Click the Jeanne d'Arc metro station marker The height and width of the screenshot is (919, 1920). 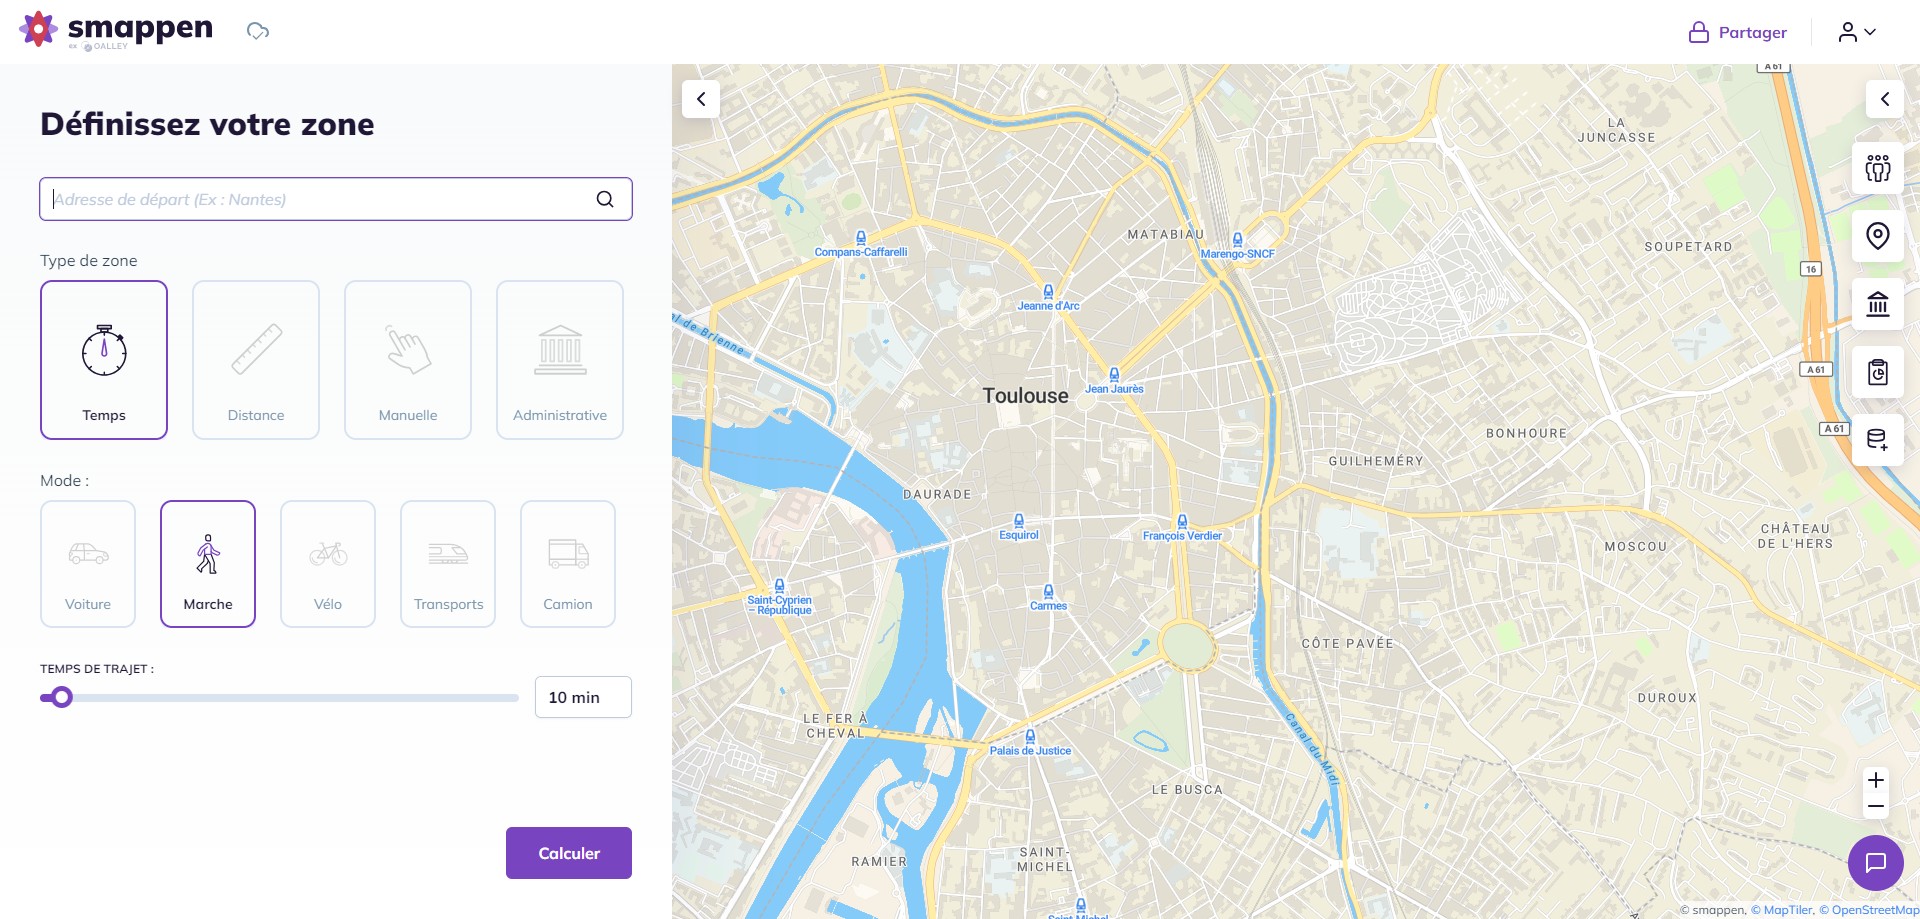[x=1048, y=292]
